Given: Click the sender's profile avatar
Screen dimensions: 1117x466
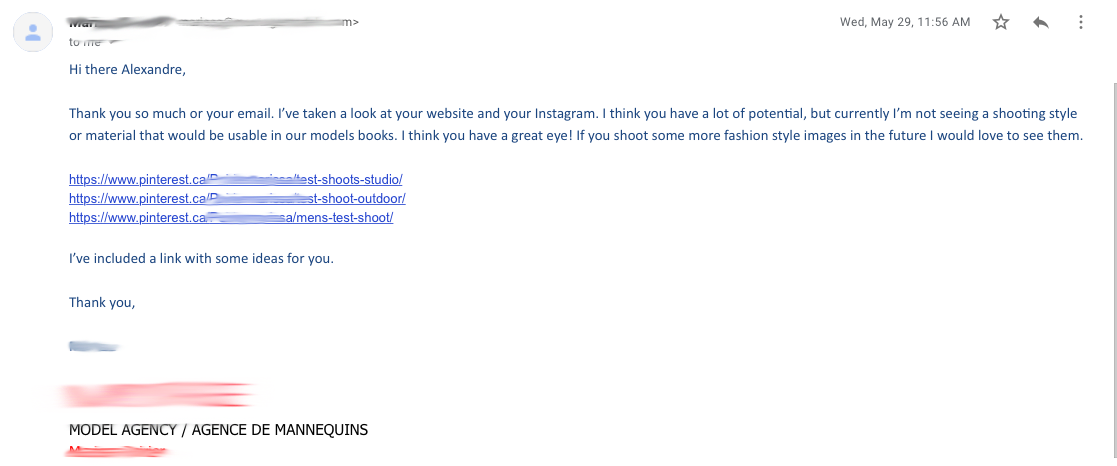Looking at the screenshot, I should [x=33, y=32].
